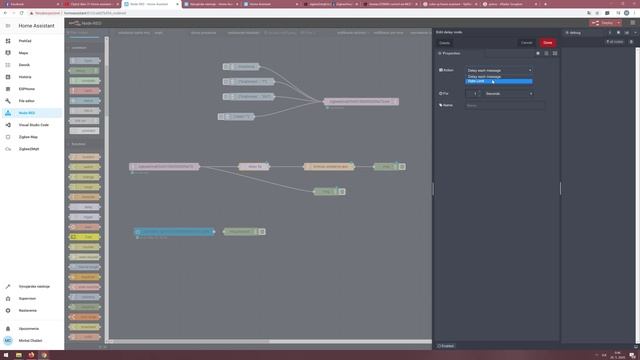Click the canvas horizontal scrollbar
The image size is (640, 360).
coord(269,342)
